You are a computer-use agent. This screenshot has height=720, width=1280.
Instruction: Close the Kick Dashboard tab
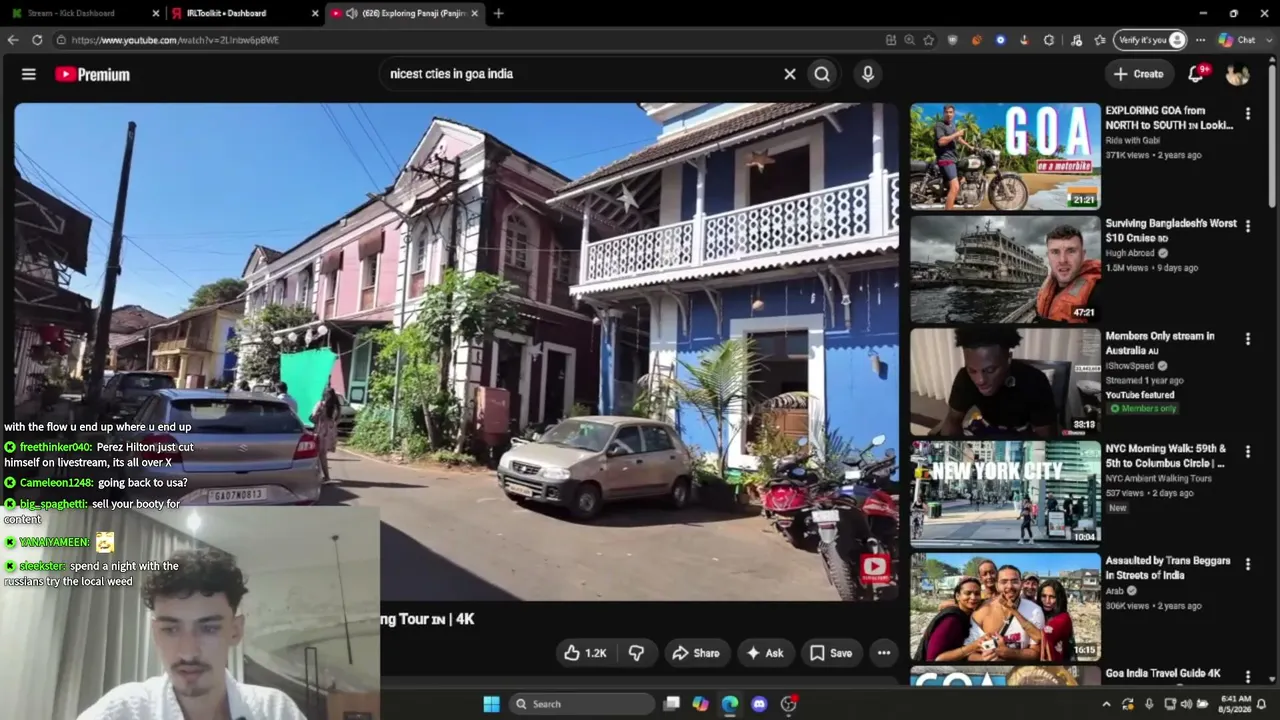coord(156,13)
